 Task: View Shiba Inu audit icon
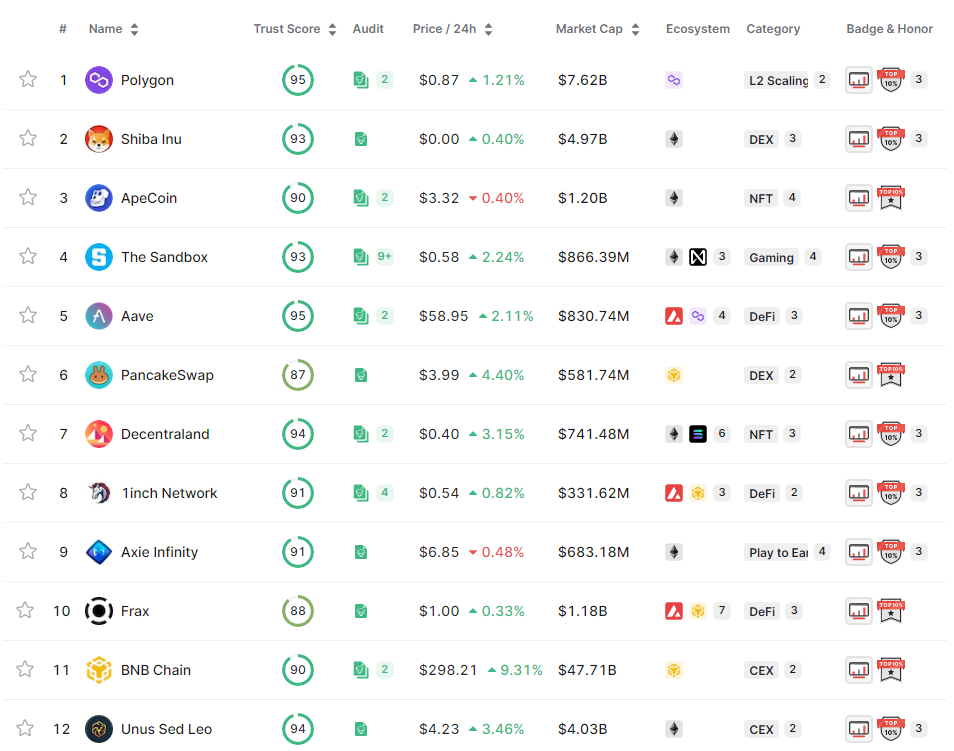(x=361, y=139)
